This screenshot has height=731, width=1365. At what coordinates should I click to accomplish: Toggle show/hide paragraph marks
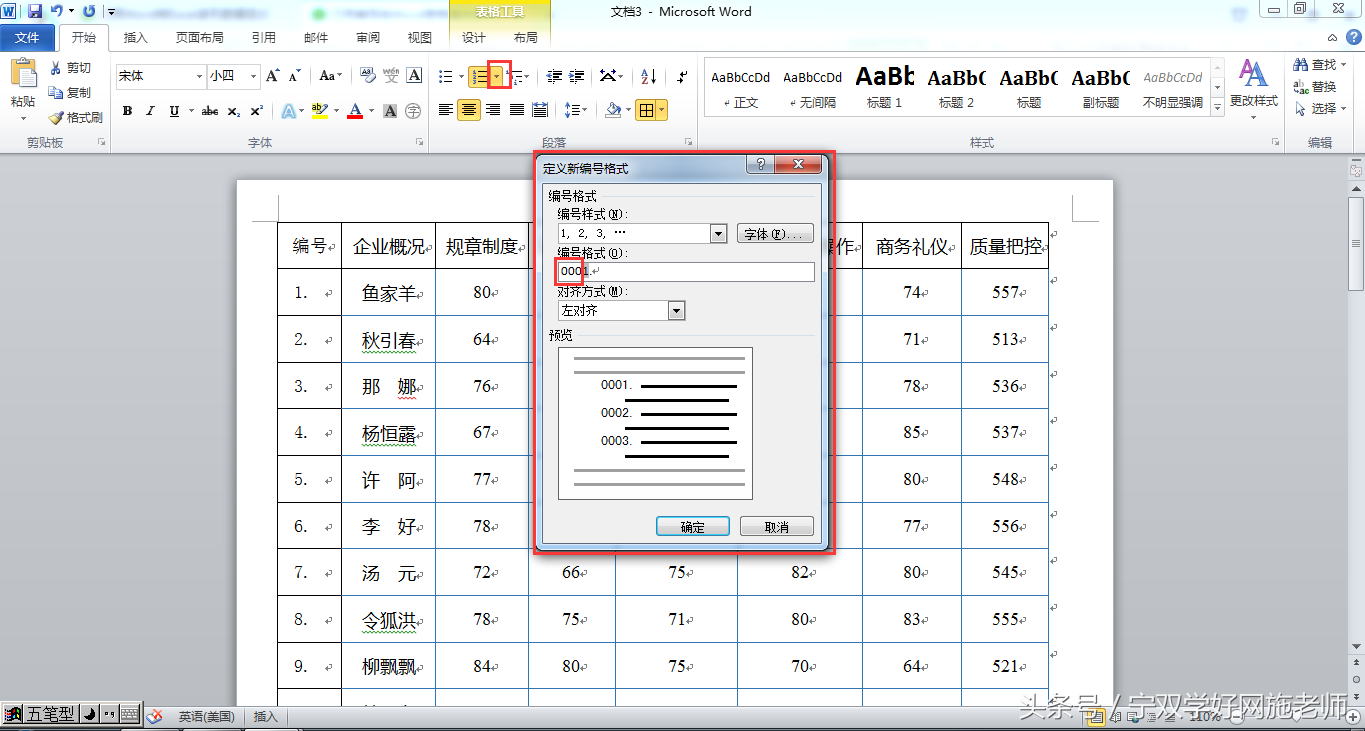point(682,76)
